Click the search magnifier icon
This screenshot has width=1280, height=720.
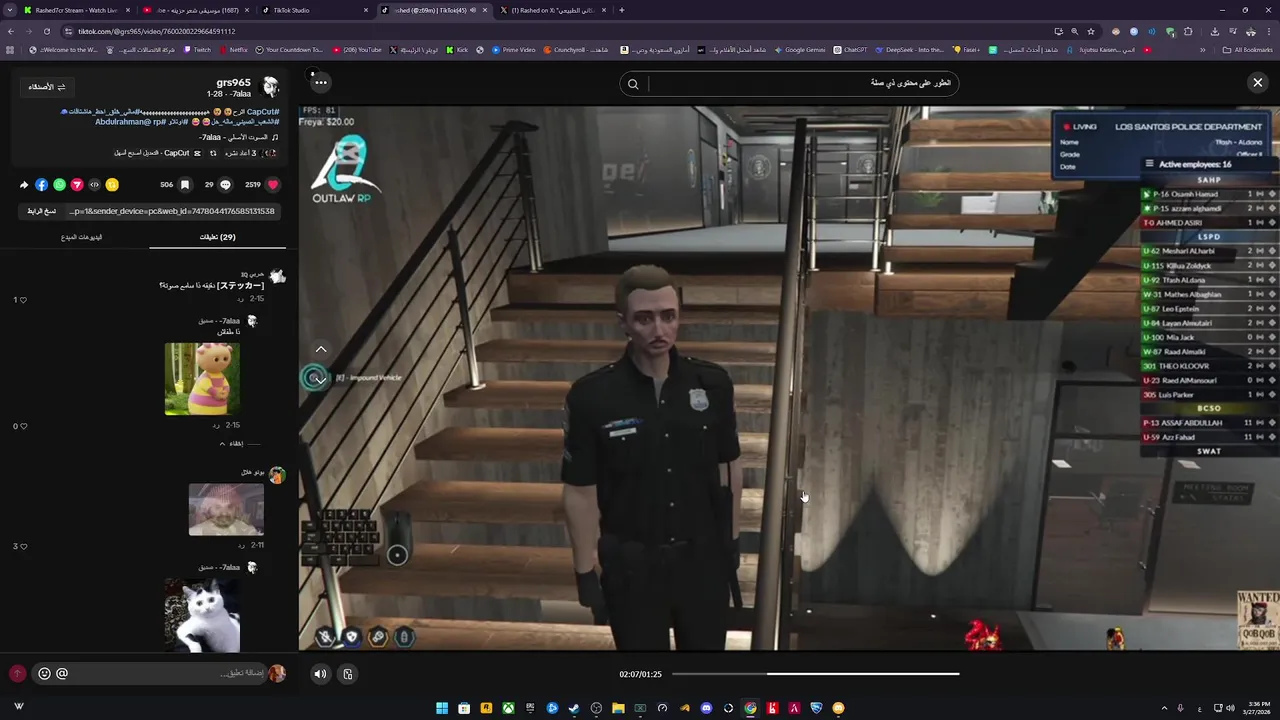[x=633, y=84]
